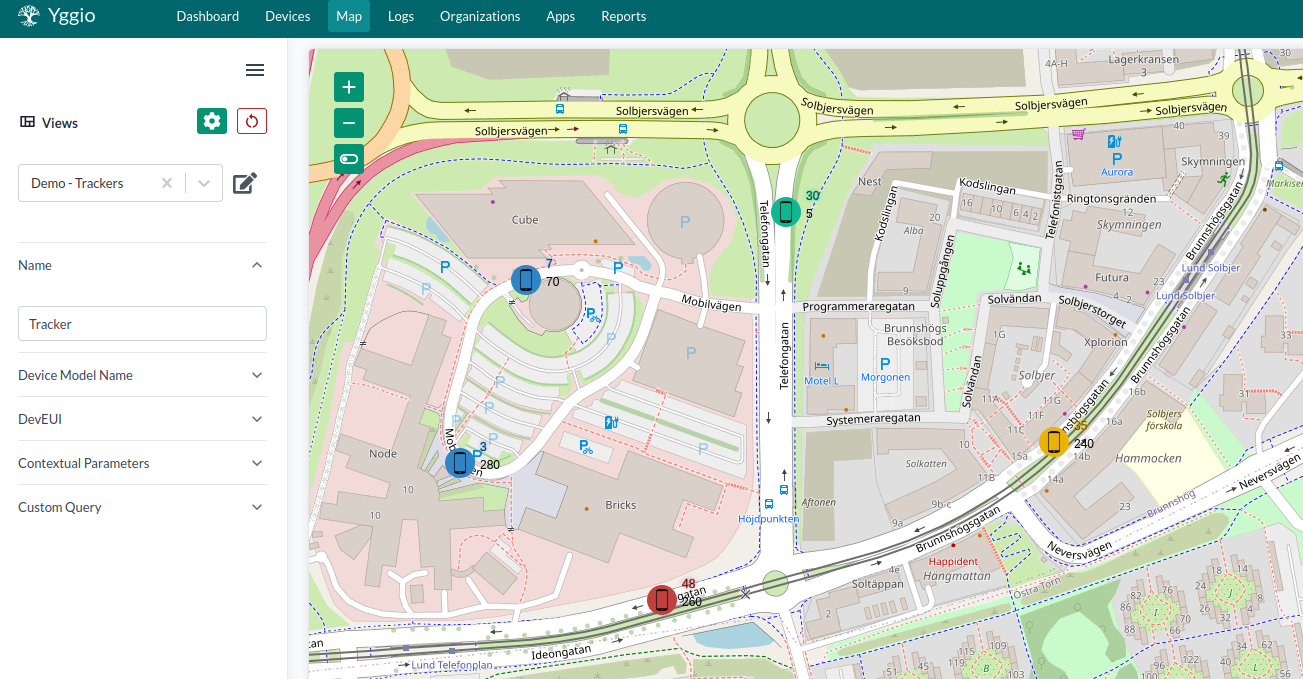Collapse sidebar with hamburger menu icon
Screen dimensions: 1303x679
click(255, 70)
